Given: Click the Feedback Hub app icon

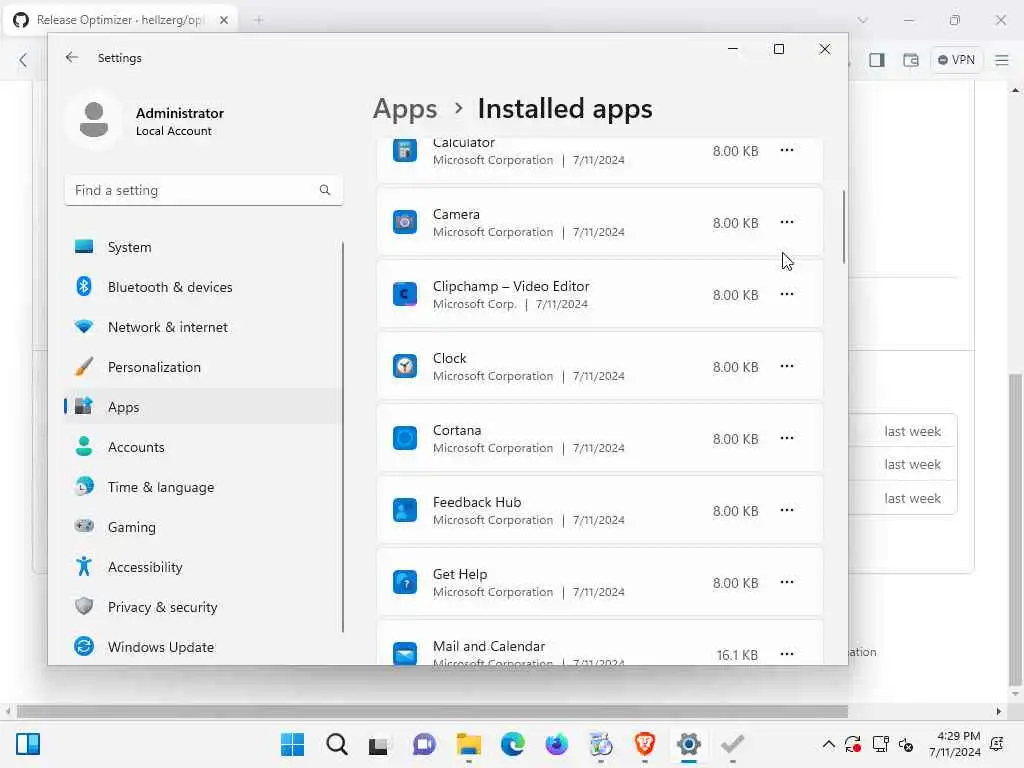Looking at the screenshot, I should (405, 510).
